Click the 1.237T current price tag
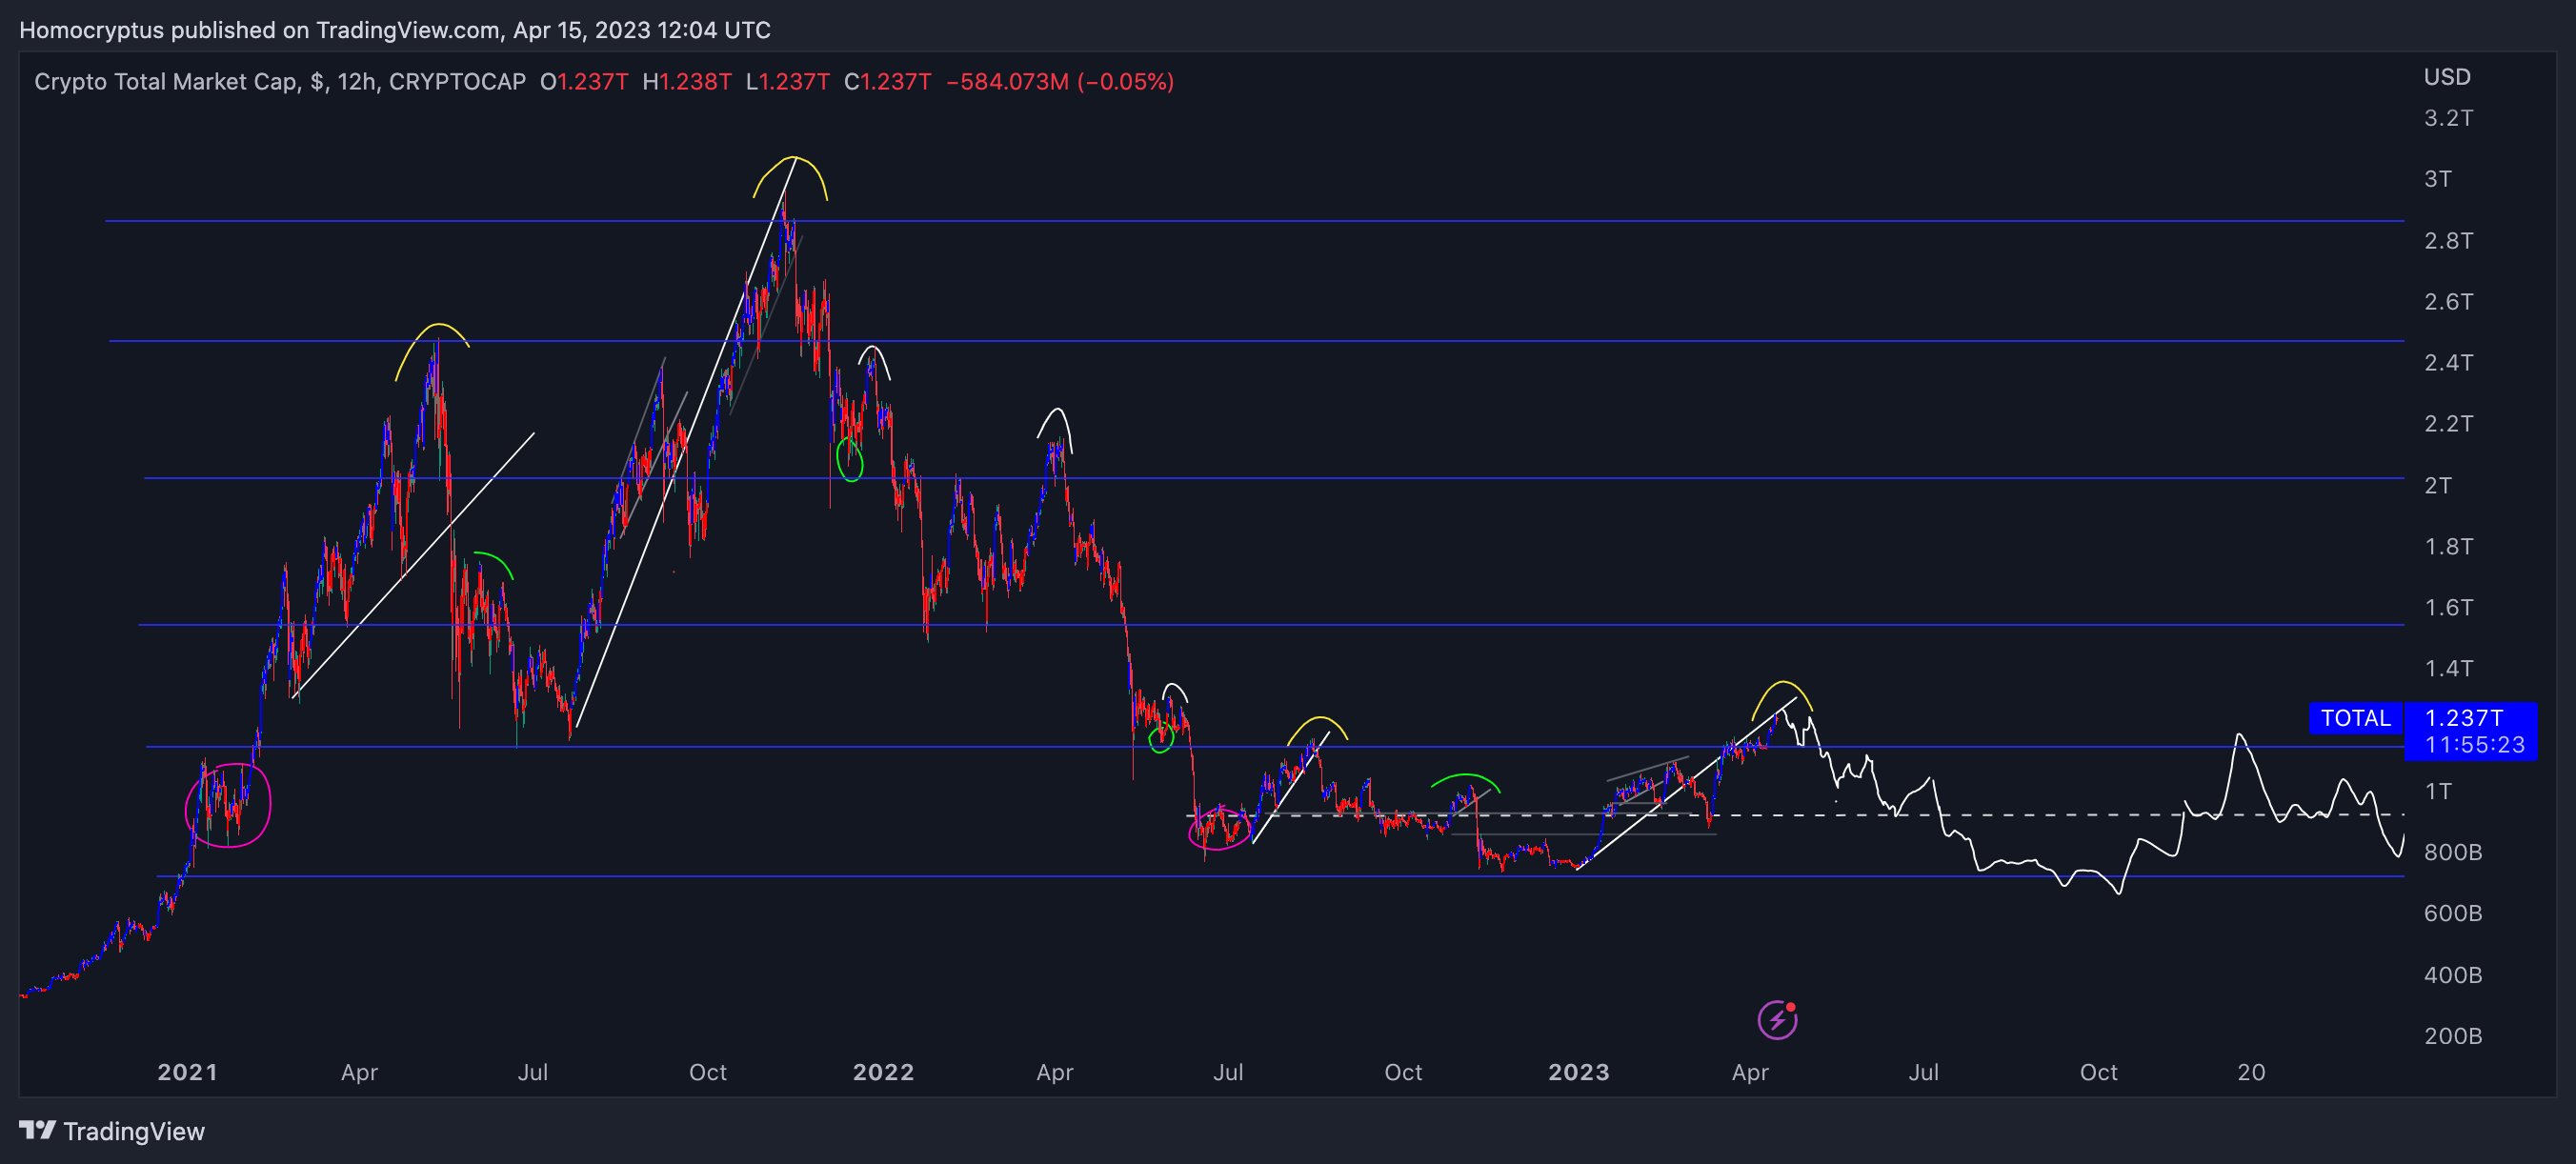 pyautogui.click(x=2464, y=718)
